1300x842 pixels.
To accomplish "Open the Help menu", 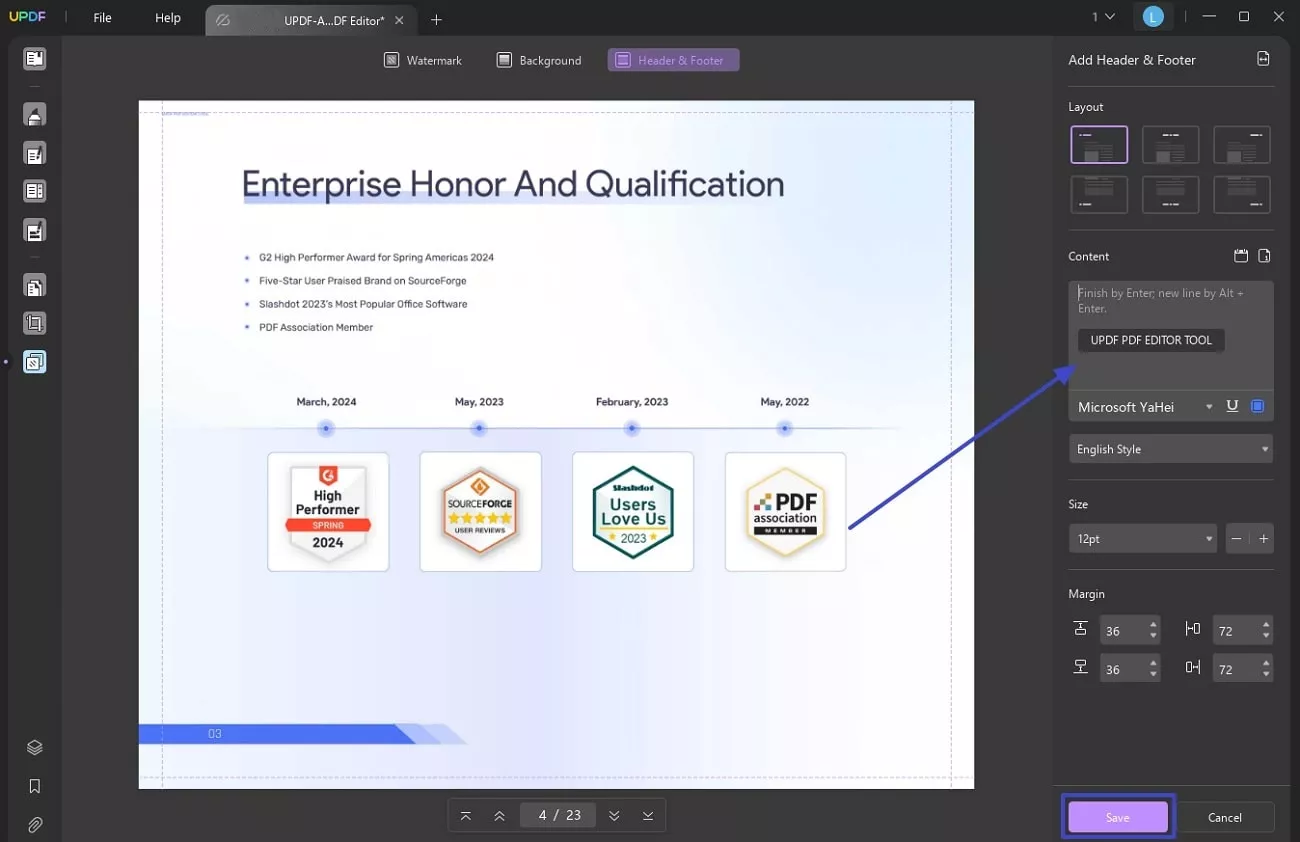I will (x=168, y=18).
